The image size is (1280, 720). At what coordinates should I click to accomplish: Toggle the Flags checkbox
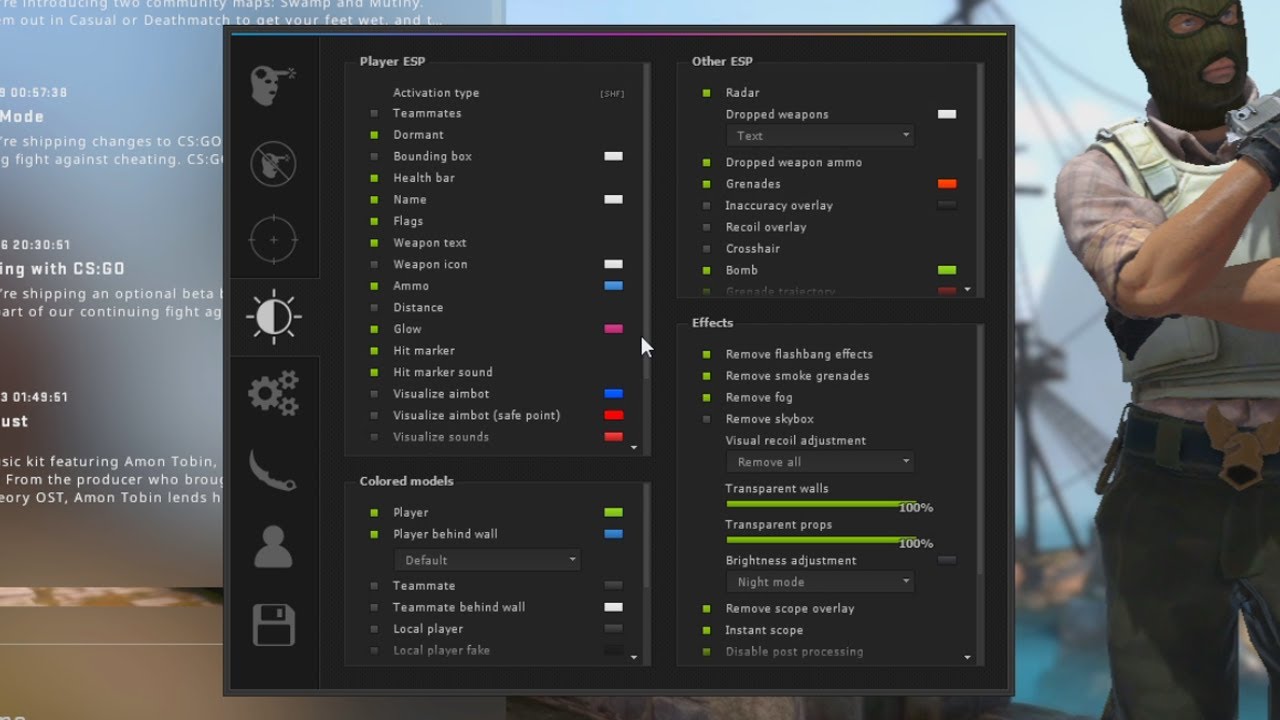374,221
